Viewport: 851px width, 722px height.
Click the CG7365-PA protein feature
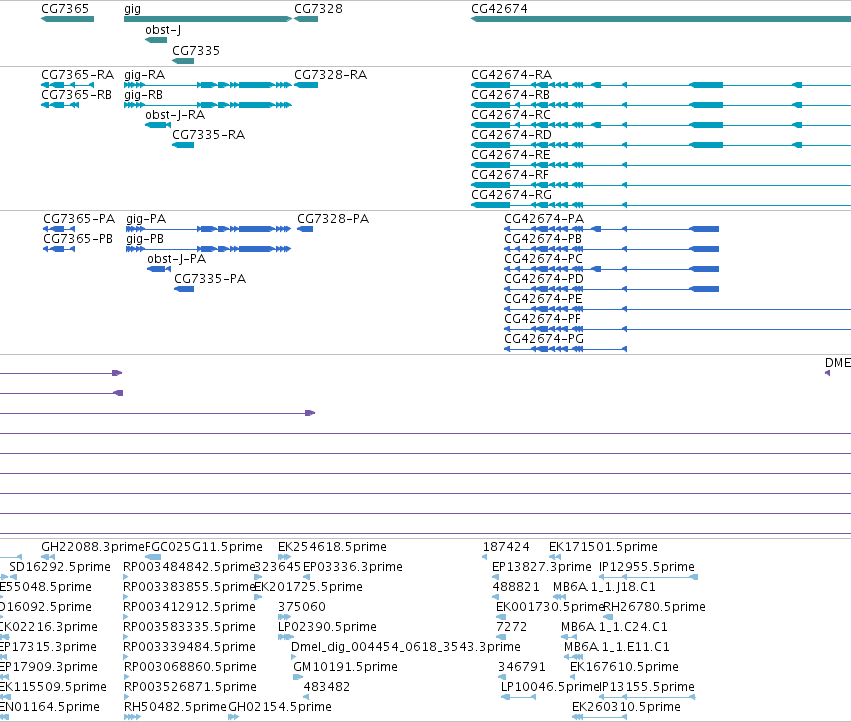tap(59, 229)
